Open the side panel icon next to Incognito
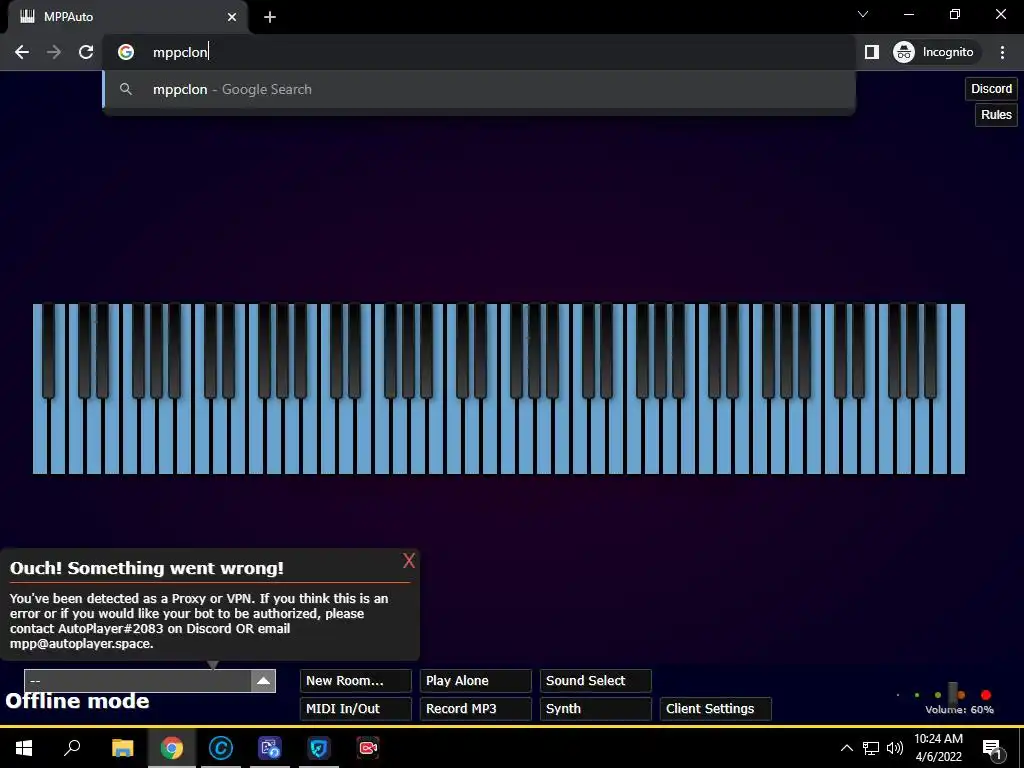 [872, 52]
